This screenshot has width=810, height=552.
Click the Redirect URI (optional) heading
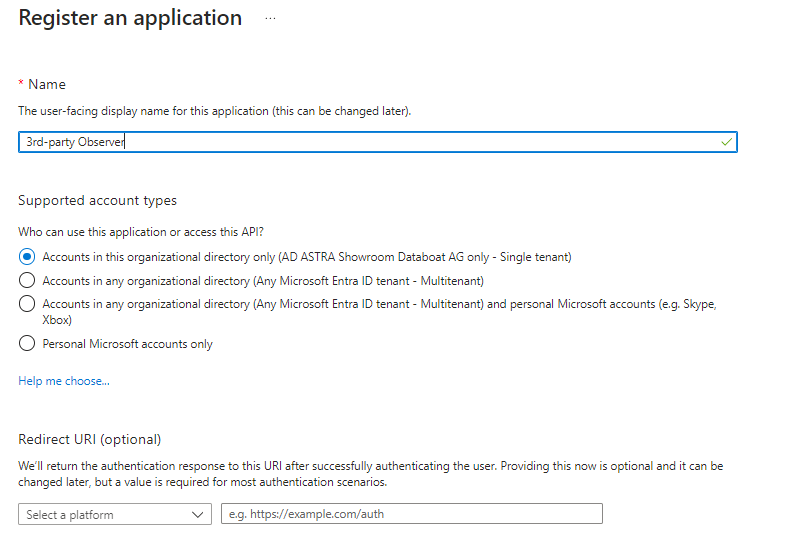click(x=89, y=439)
